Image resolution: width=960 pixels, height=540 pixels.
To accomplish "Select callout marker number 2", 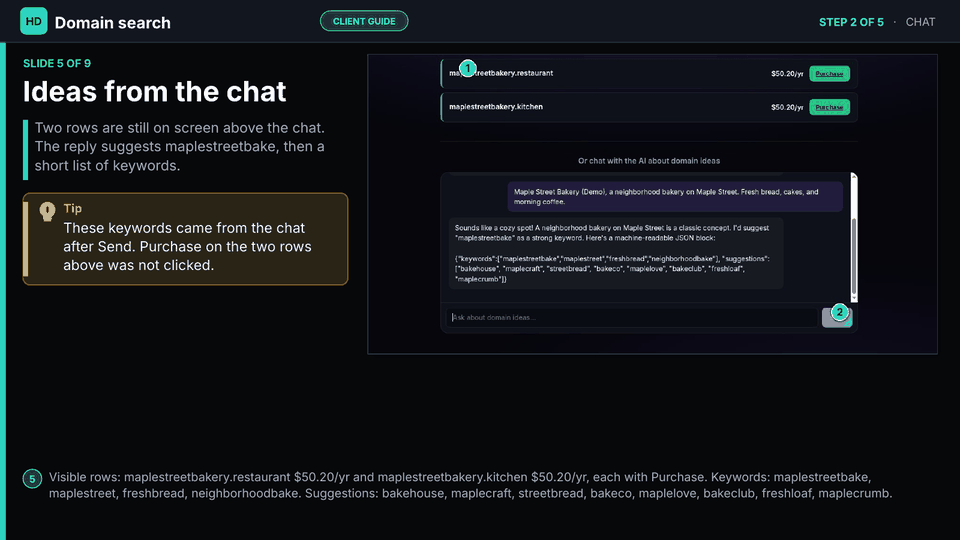I will 839,312.
